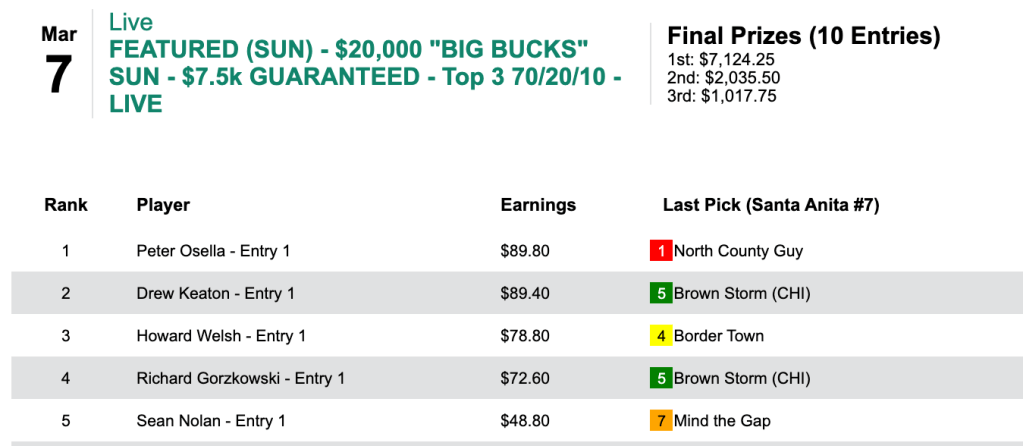The image size is (1023, 446).
Task: Click the orange 7 badge beside Mind the Gap
Action: pos(660,421)
